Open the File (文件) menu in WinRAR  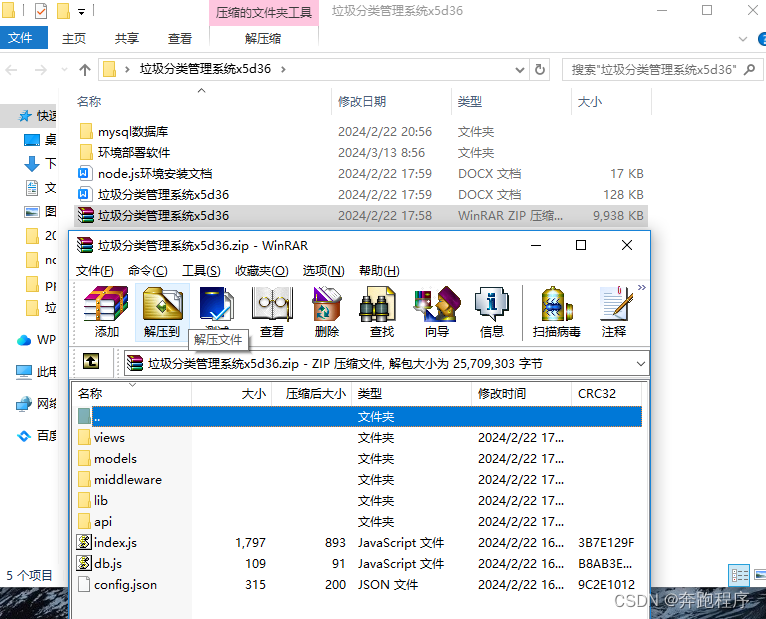click(x=95, y=271)
